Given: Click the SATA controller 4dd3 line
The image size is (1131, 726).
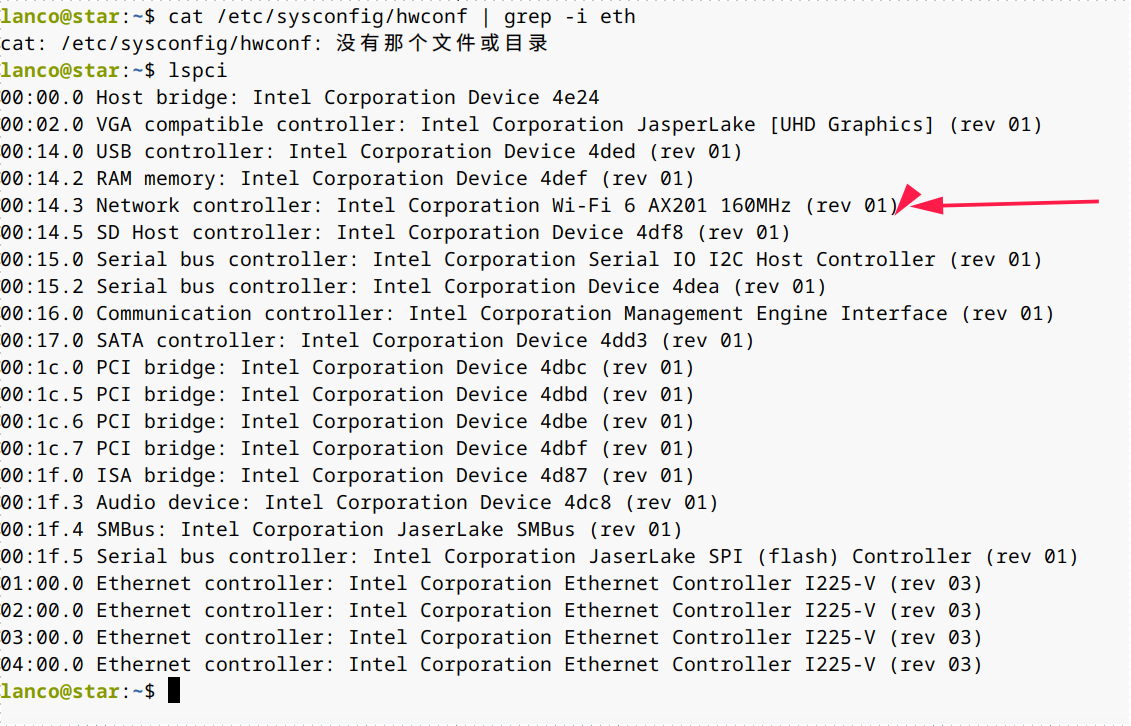Looking at the screenshot, I should point(377,341).
